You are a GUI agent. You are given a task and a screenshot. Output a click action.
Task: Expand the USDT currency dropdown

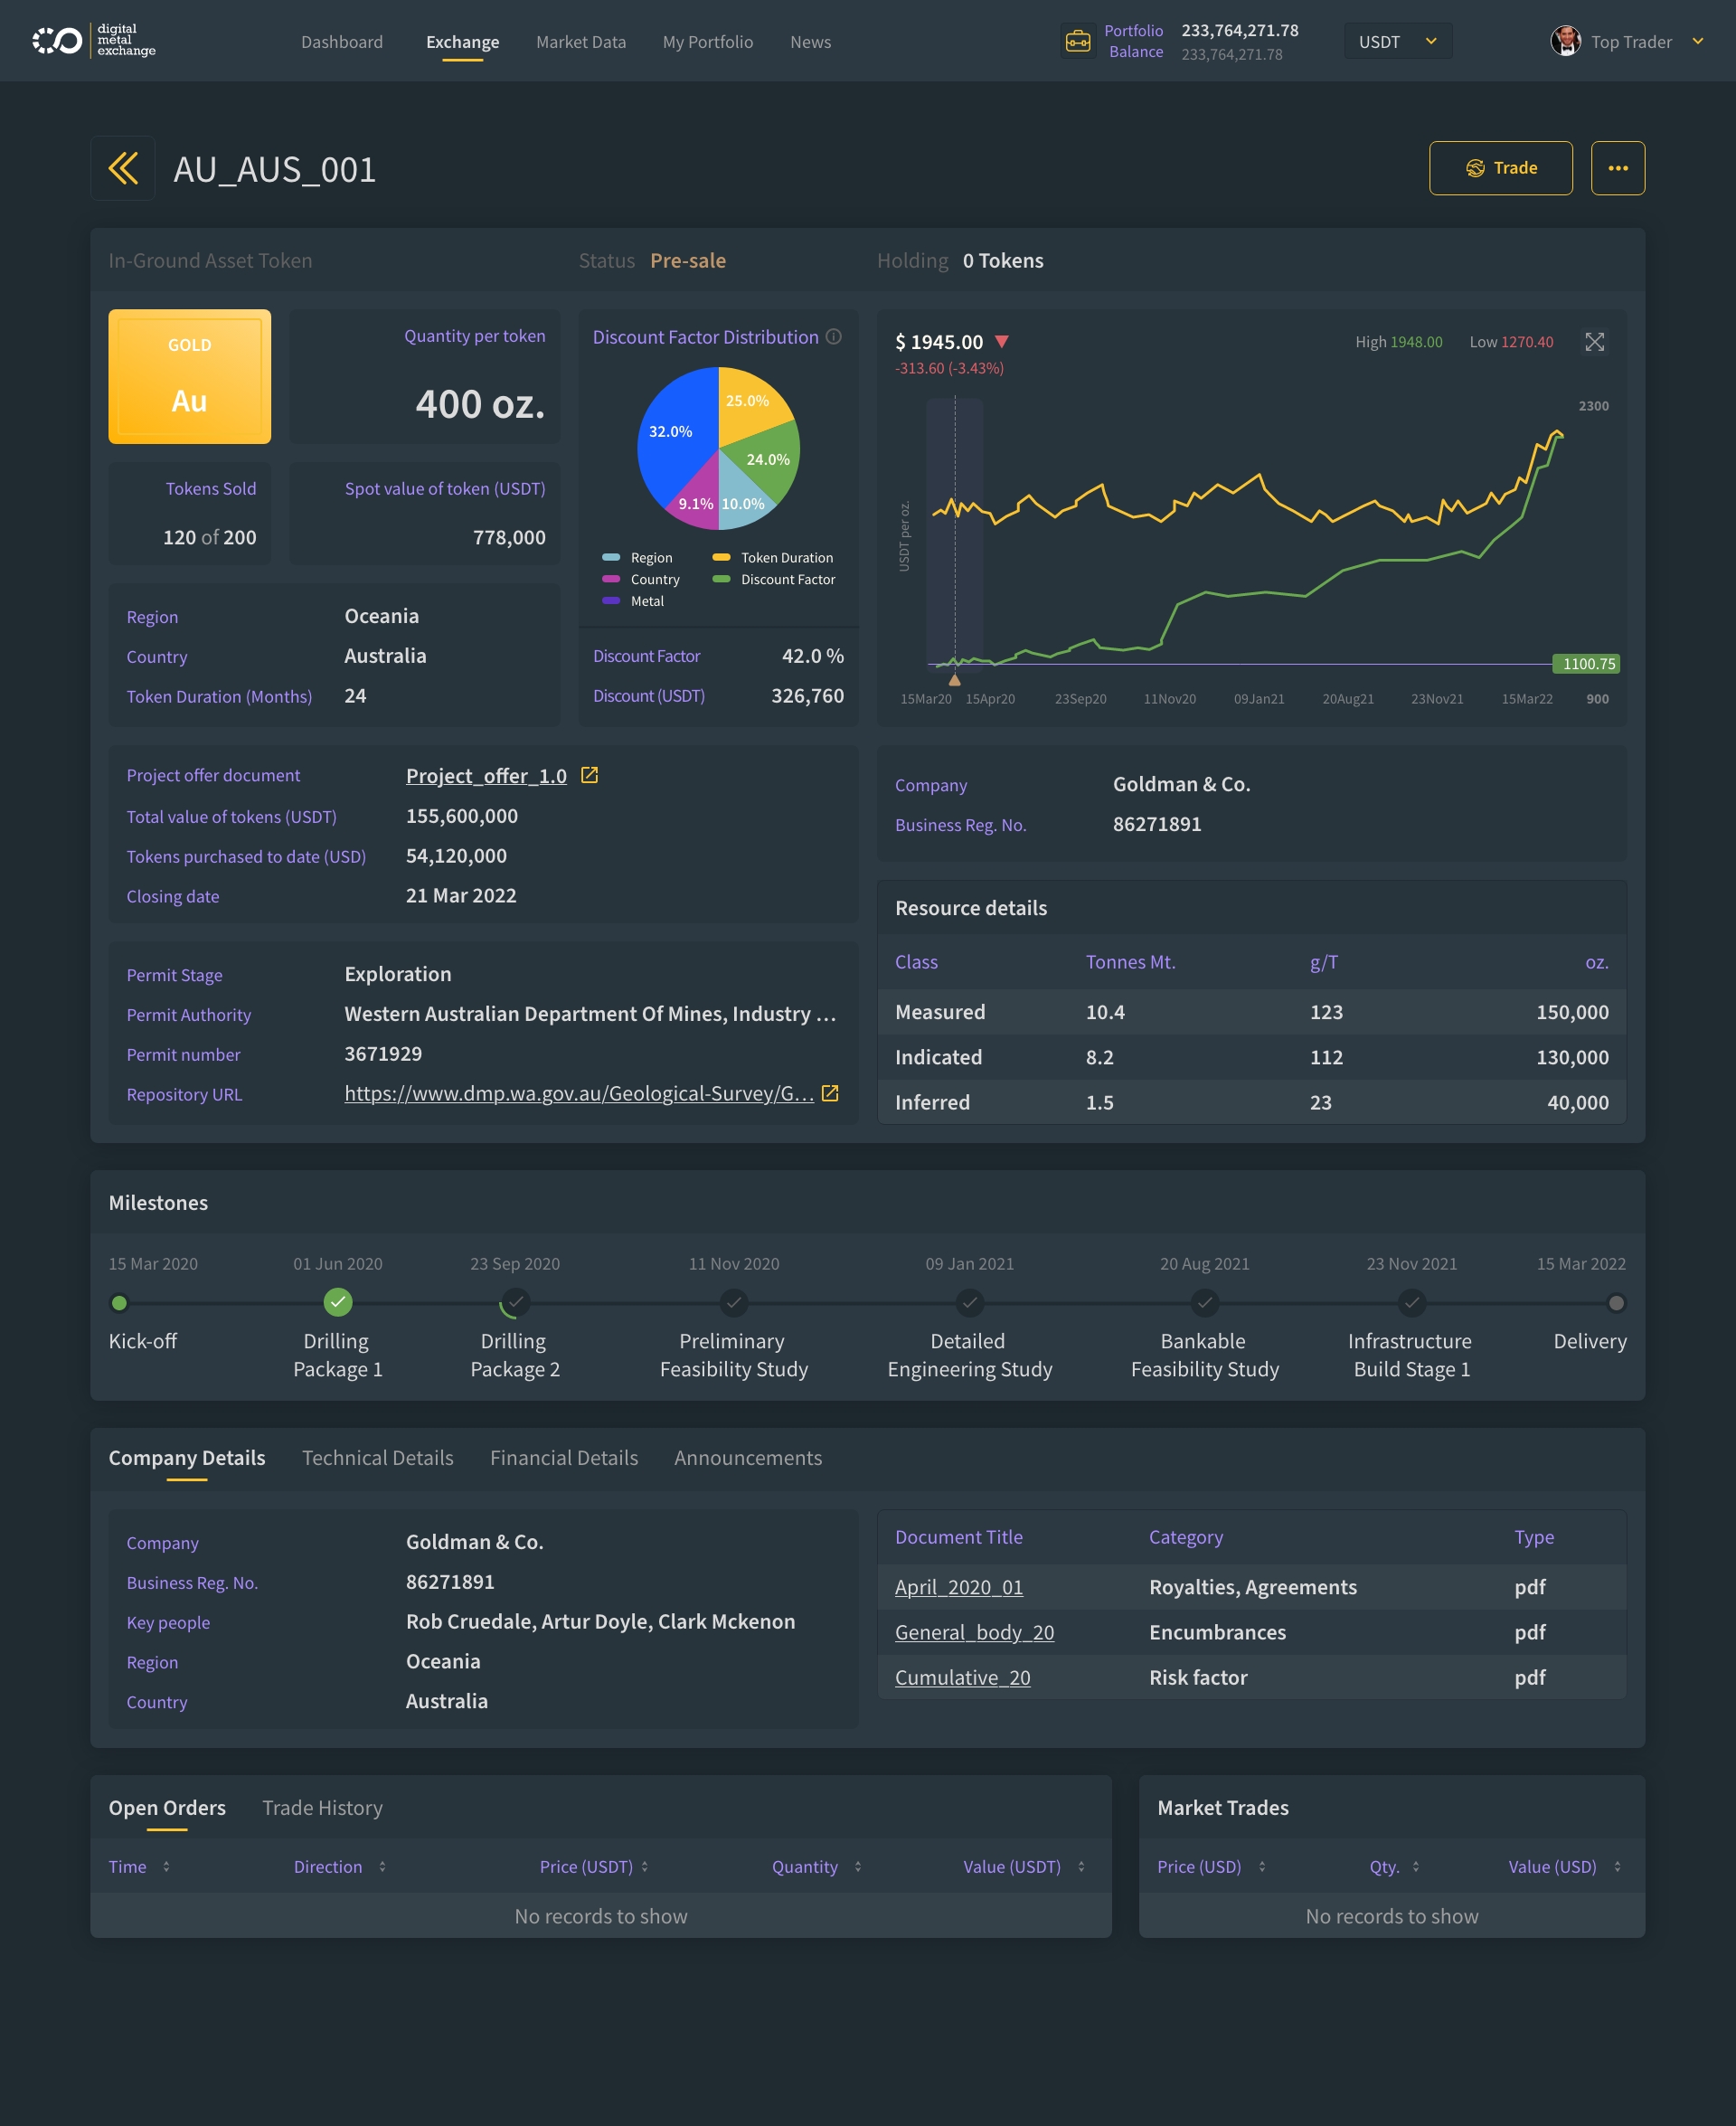tap(1397, 42)
